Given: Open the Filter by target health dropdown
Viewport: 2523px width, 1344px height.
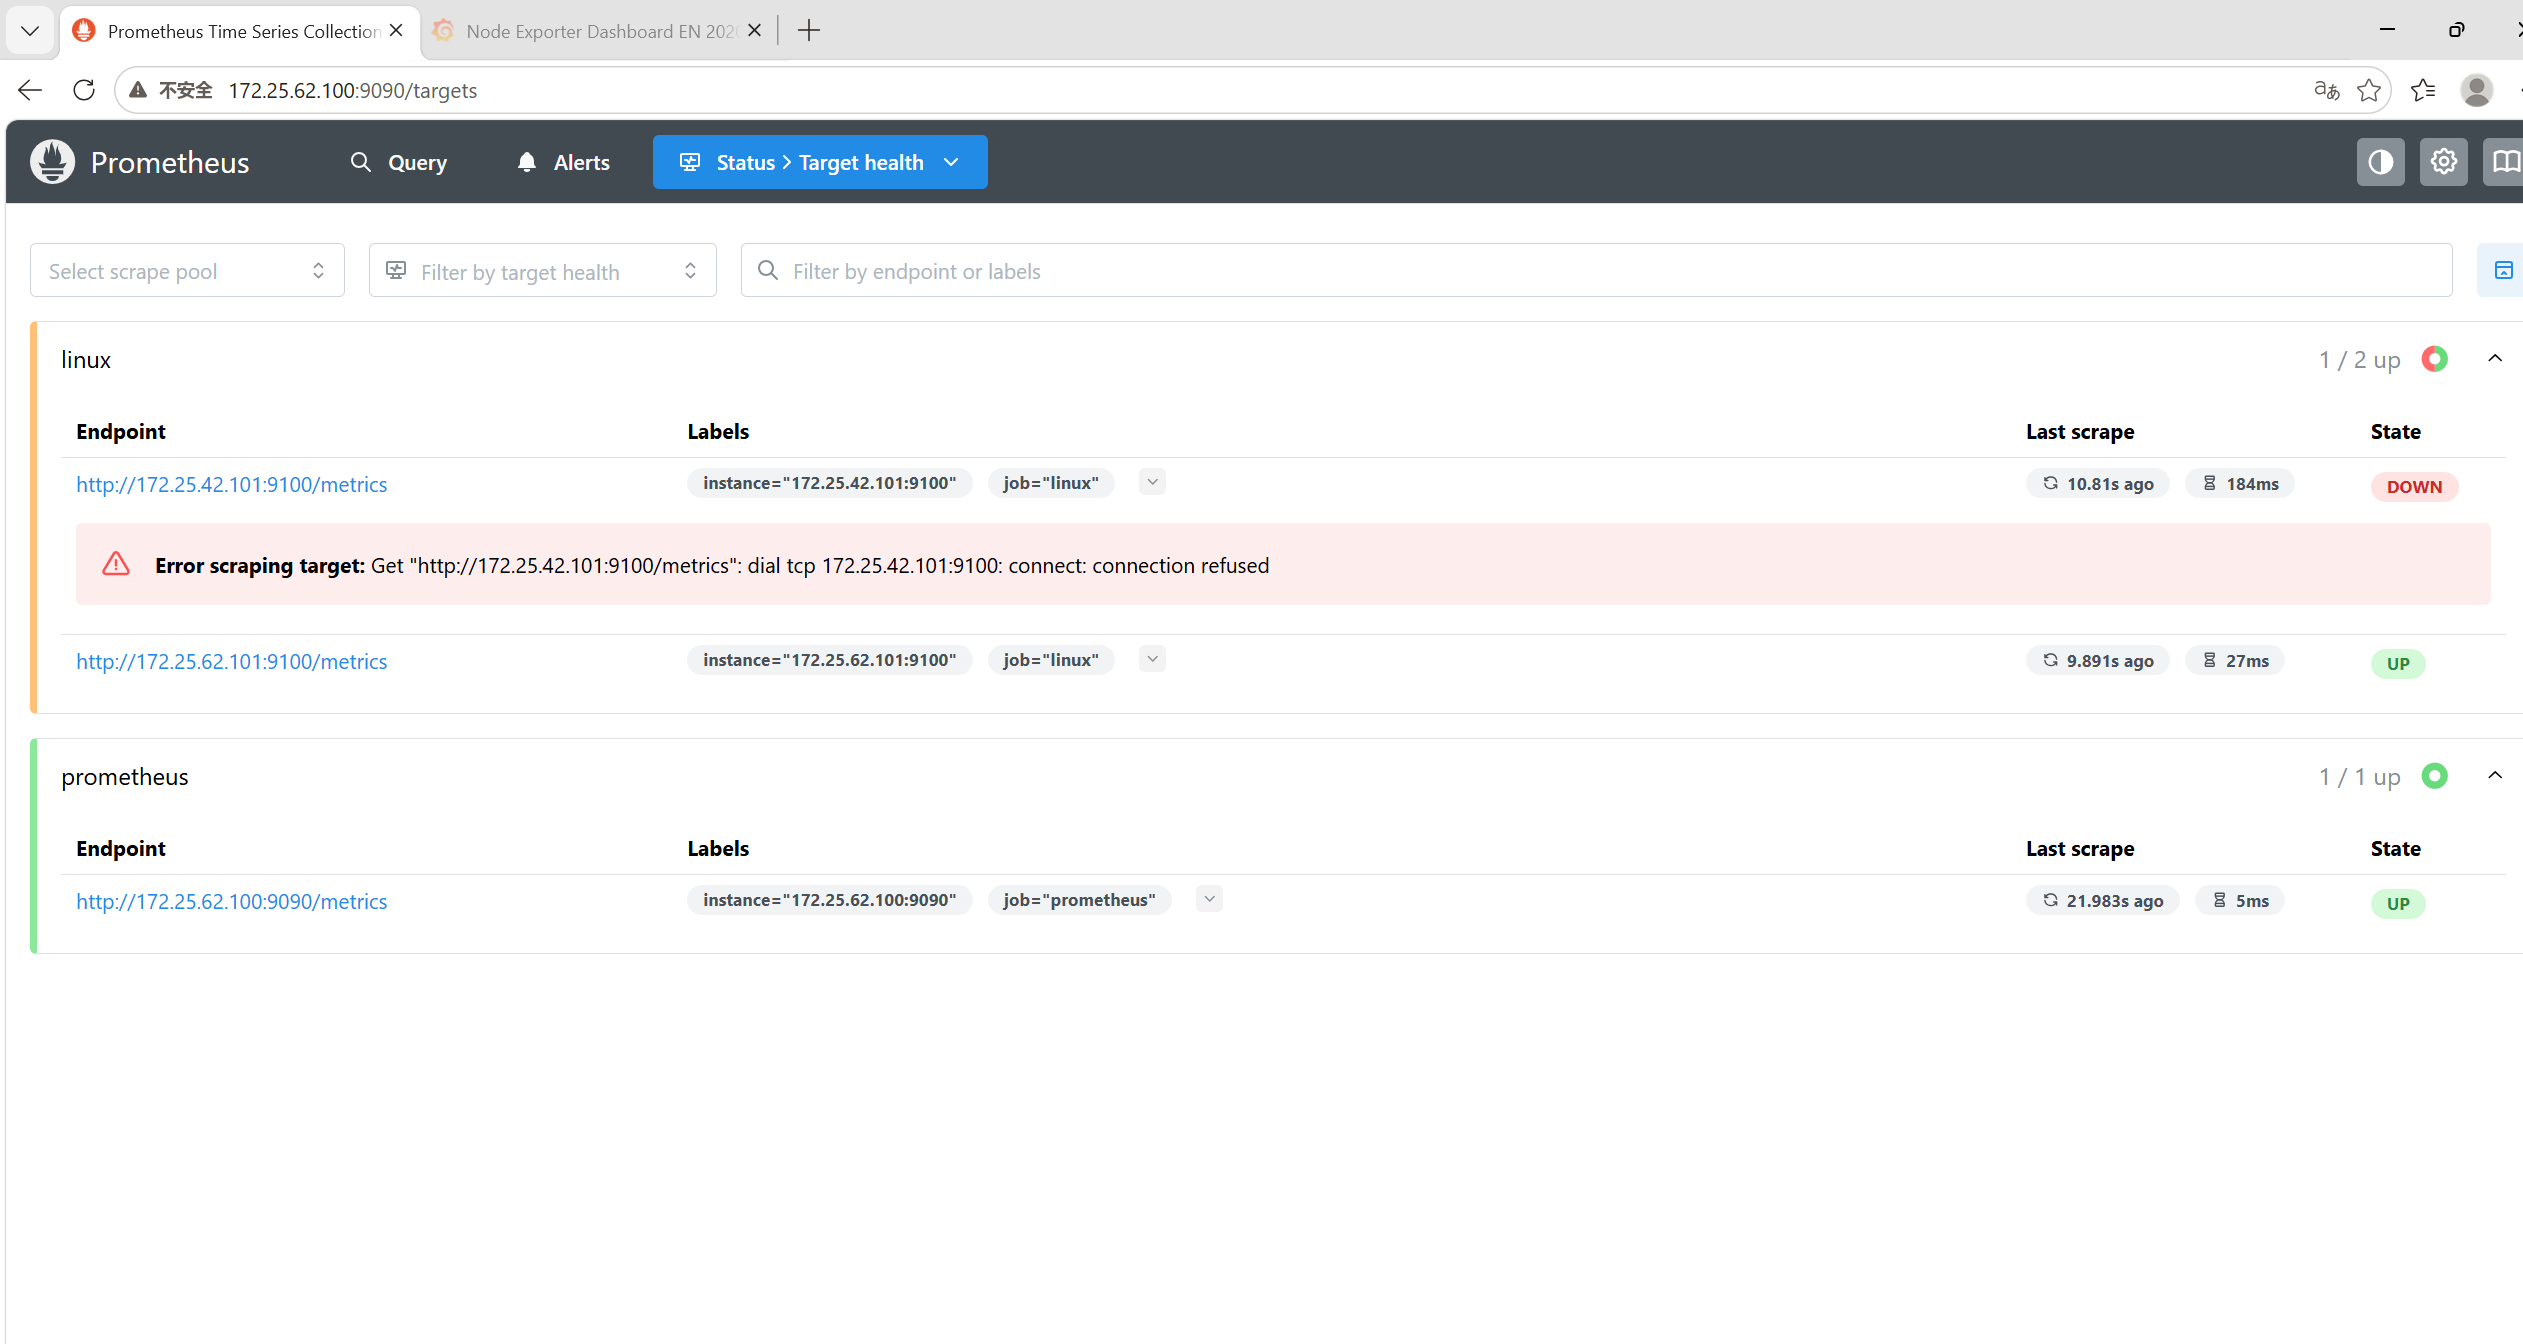Looking at the screenshot, I should [x=542, y=270].
